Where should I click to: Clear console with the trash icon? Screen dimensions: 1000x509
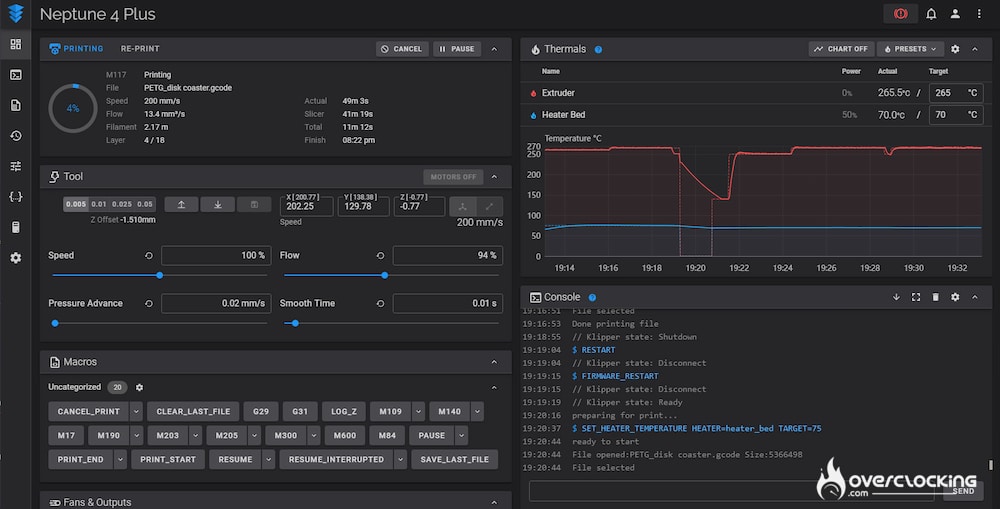pyautogui.click(x=935, y=297)
